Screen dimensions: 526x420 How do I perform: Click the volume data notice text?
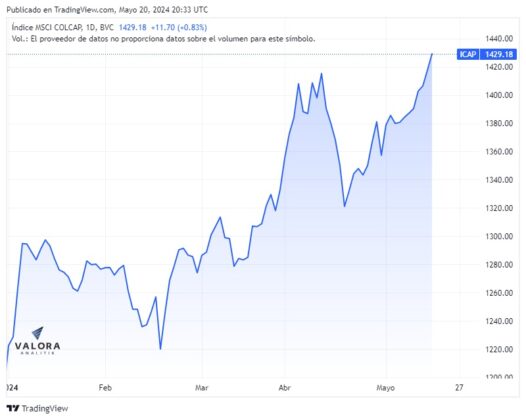tap(163, 39)
